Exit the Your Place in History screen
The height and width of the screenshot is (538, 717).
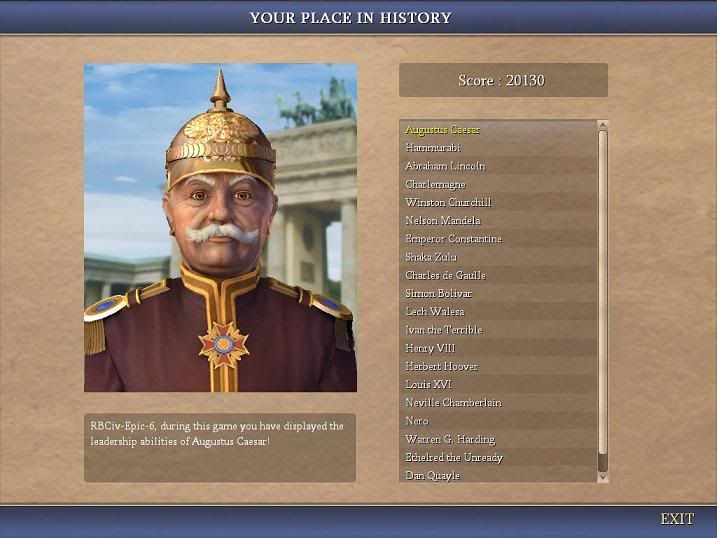677,519
